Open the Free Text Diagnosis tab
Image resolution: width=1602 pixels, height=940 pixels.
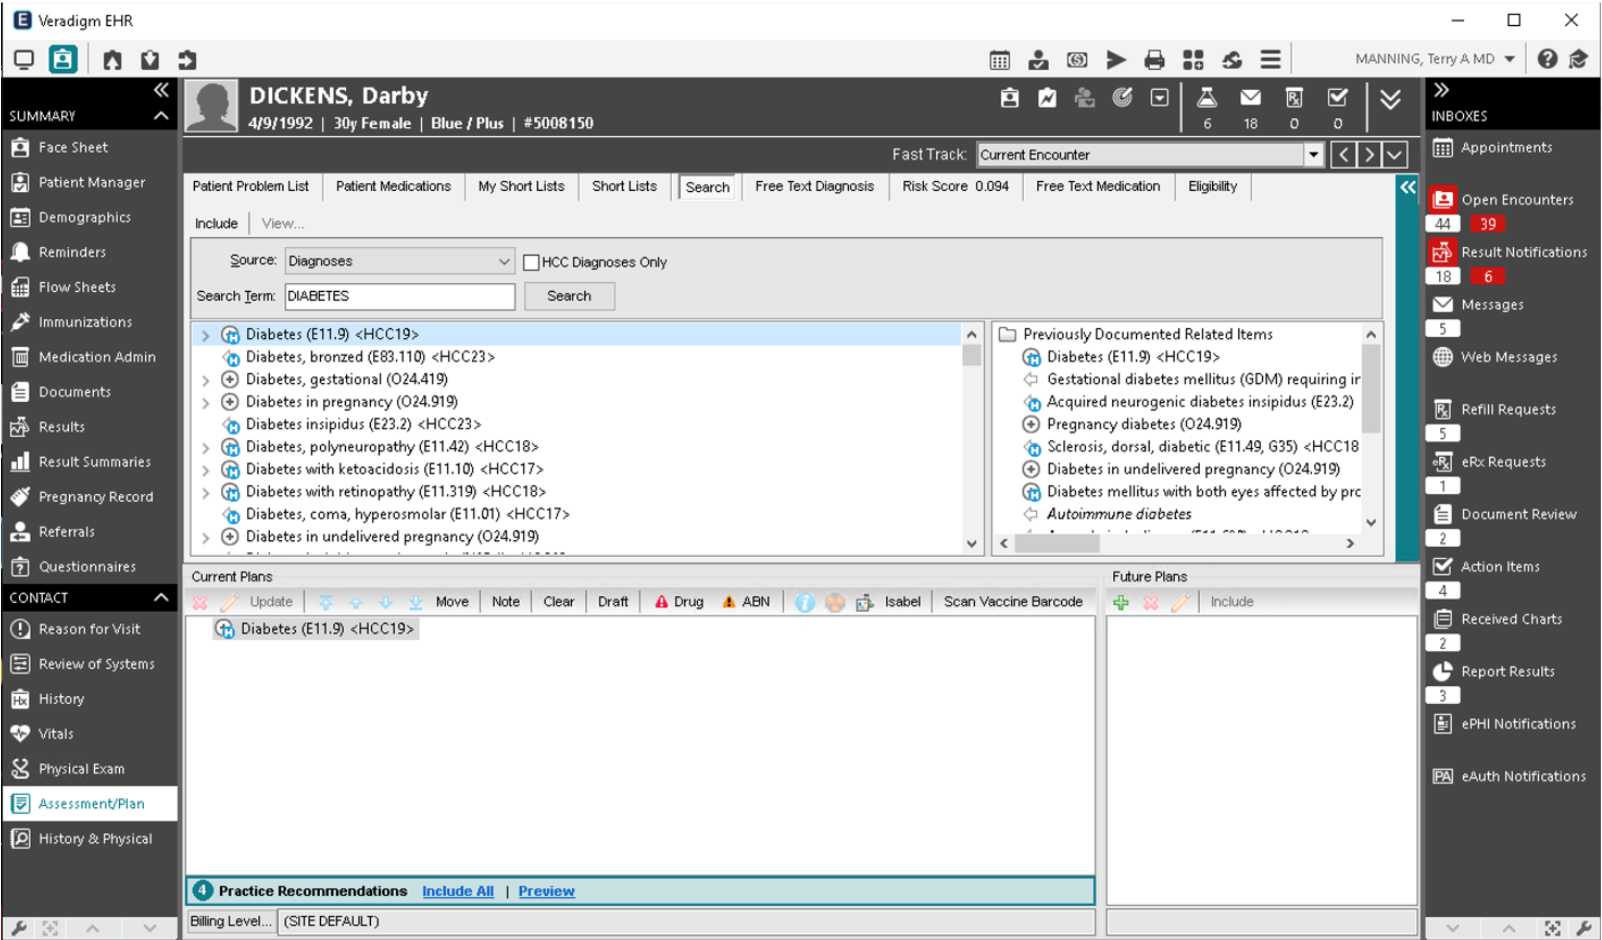click(814, 186)
